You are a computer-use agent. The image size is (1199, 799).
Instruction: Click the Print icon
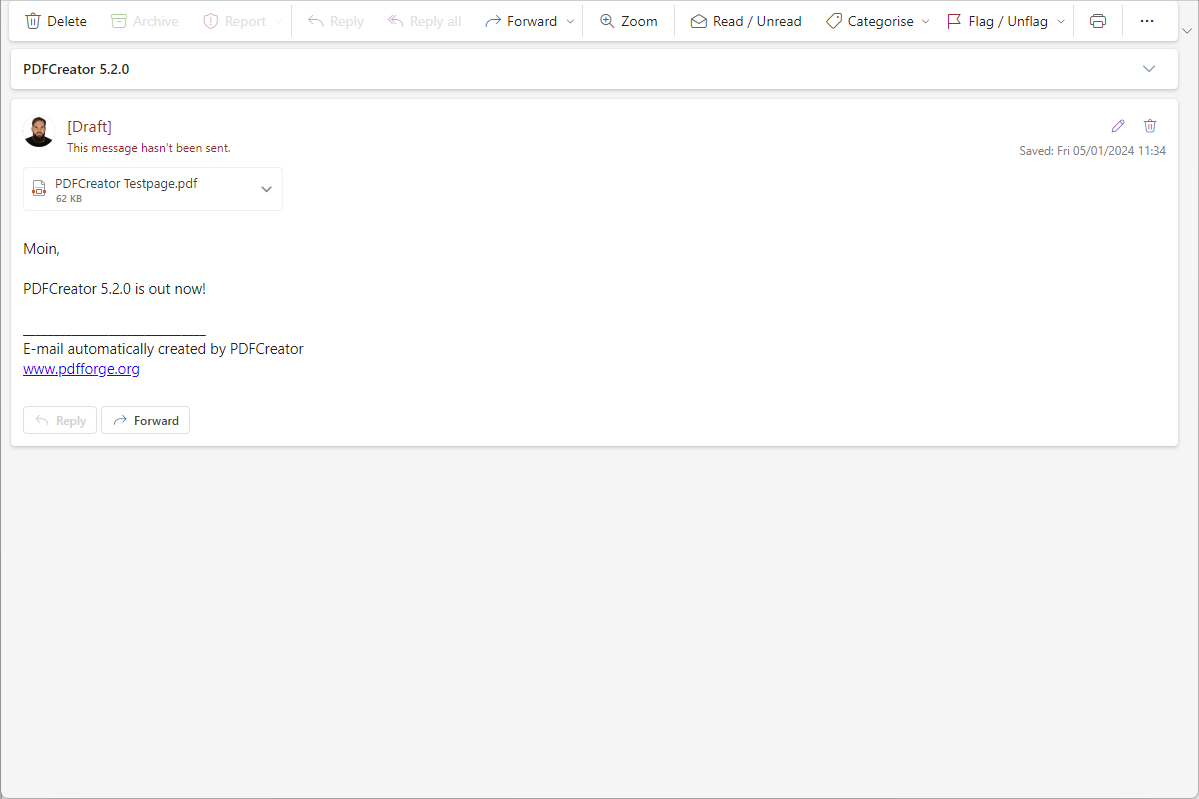pyautogui.click(x=1098, y=21)
